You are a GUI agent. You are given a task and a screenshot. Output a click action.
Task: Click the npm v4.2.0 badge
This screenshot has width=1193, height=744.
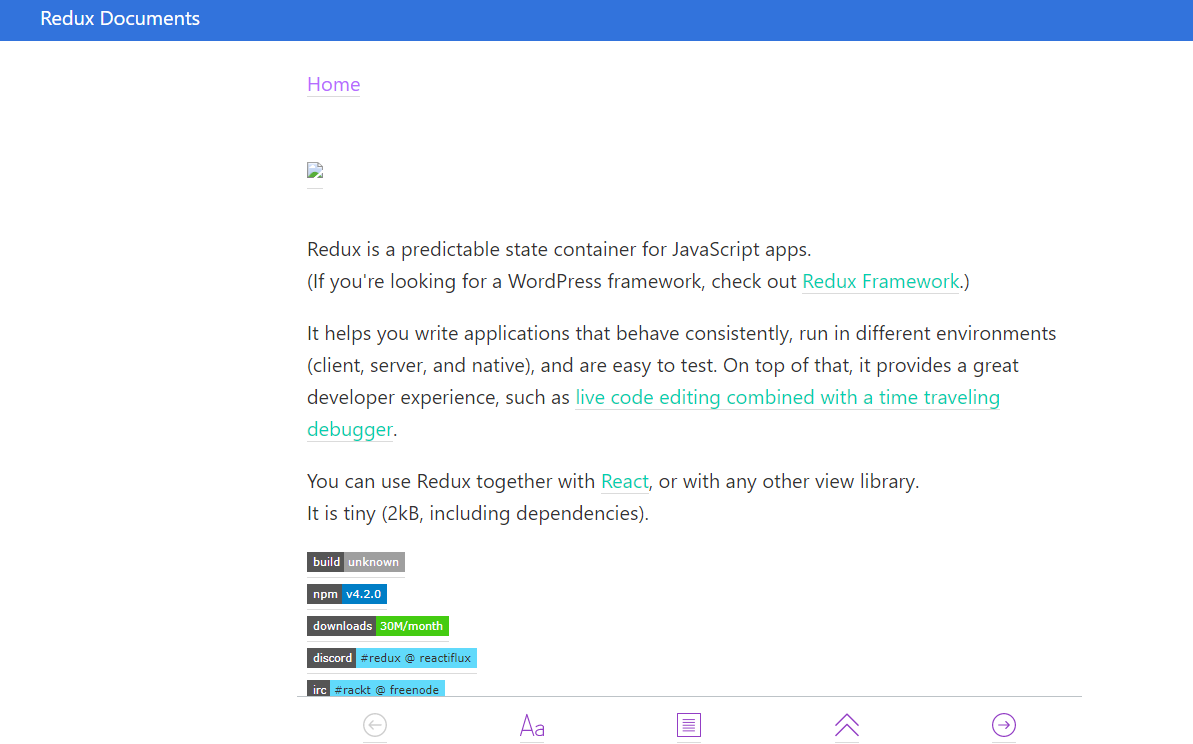coord(347,594)
